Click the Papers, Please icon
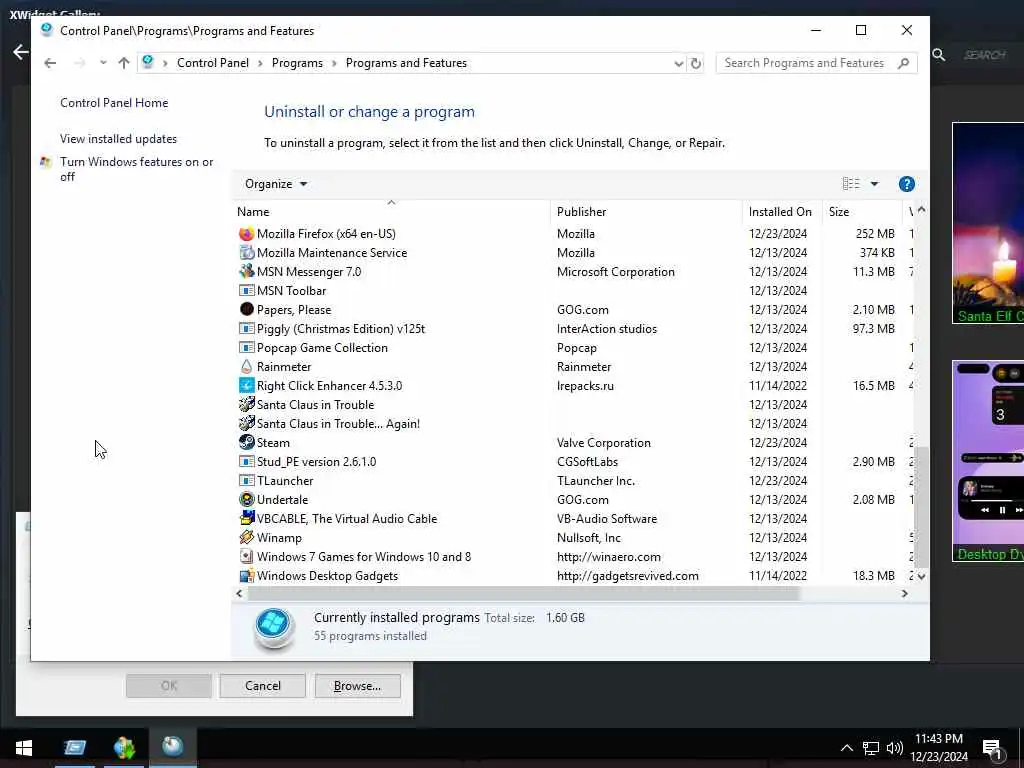 point(246,310)
